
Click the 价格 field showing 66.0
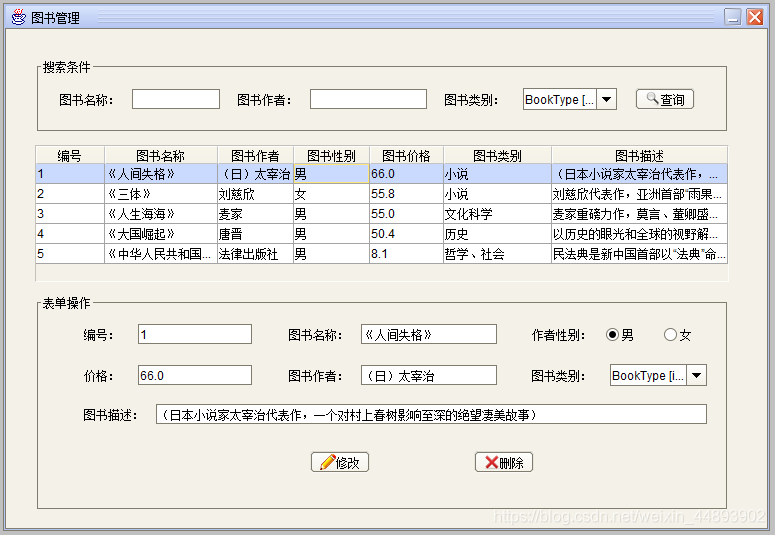(x=195, y=375)
